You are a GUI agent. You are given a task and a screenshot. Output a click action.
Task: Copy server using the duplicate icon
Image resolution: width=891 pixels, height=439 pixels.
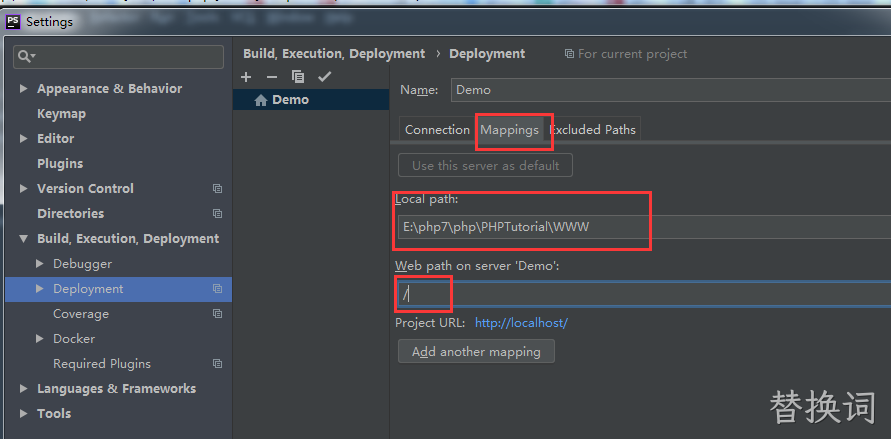(298, 77)
